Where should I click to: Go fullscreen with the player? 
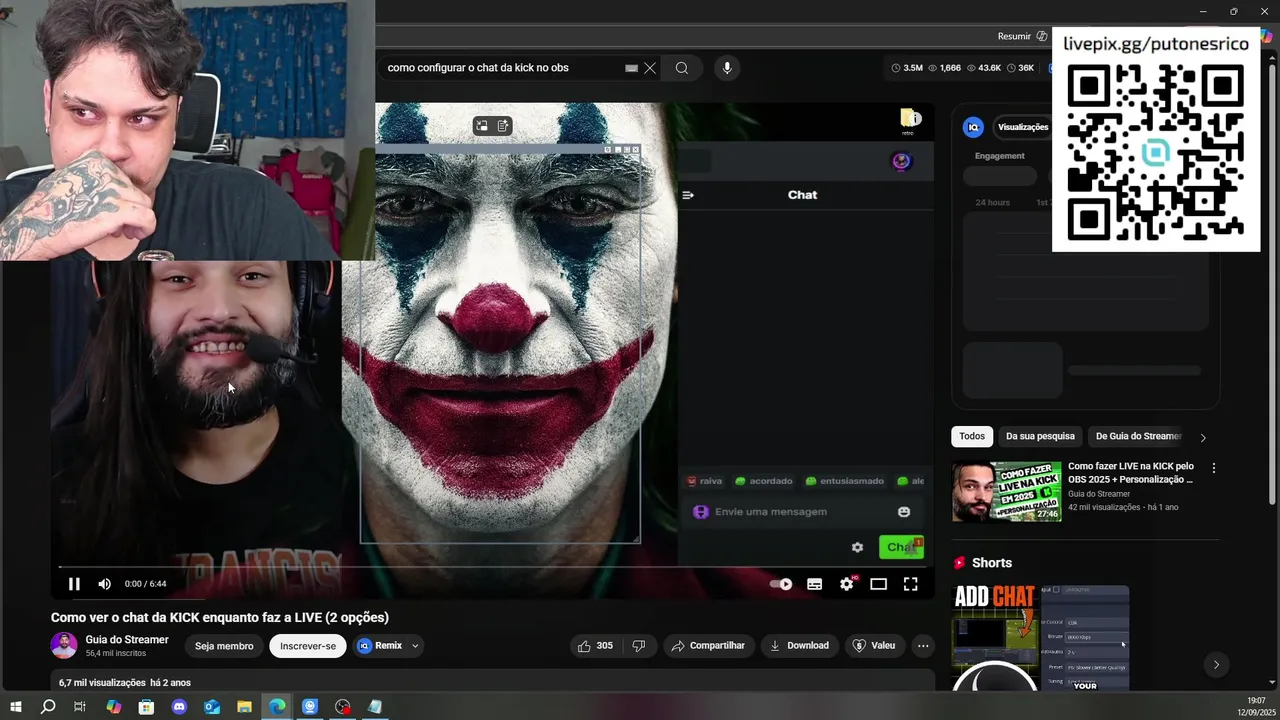[x=910, y=584]
